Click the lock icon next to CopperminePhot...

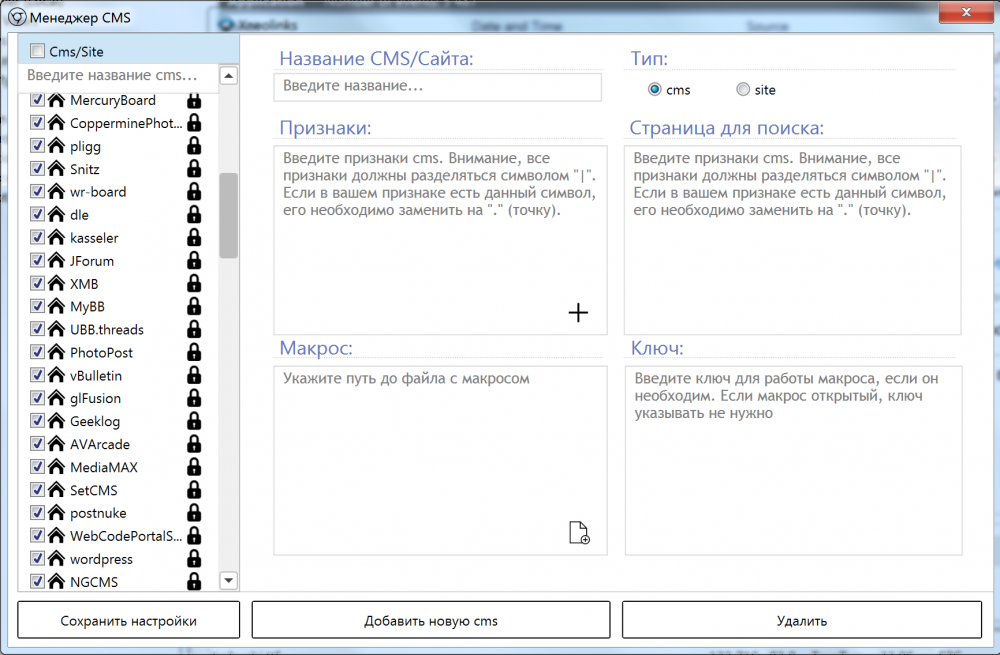[x=194, y=123]
